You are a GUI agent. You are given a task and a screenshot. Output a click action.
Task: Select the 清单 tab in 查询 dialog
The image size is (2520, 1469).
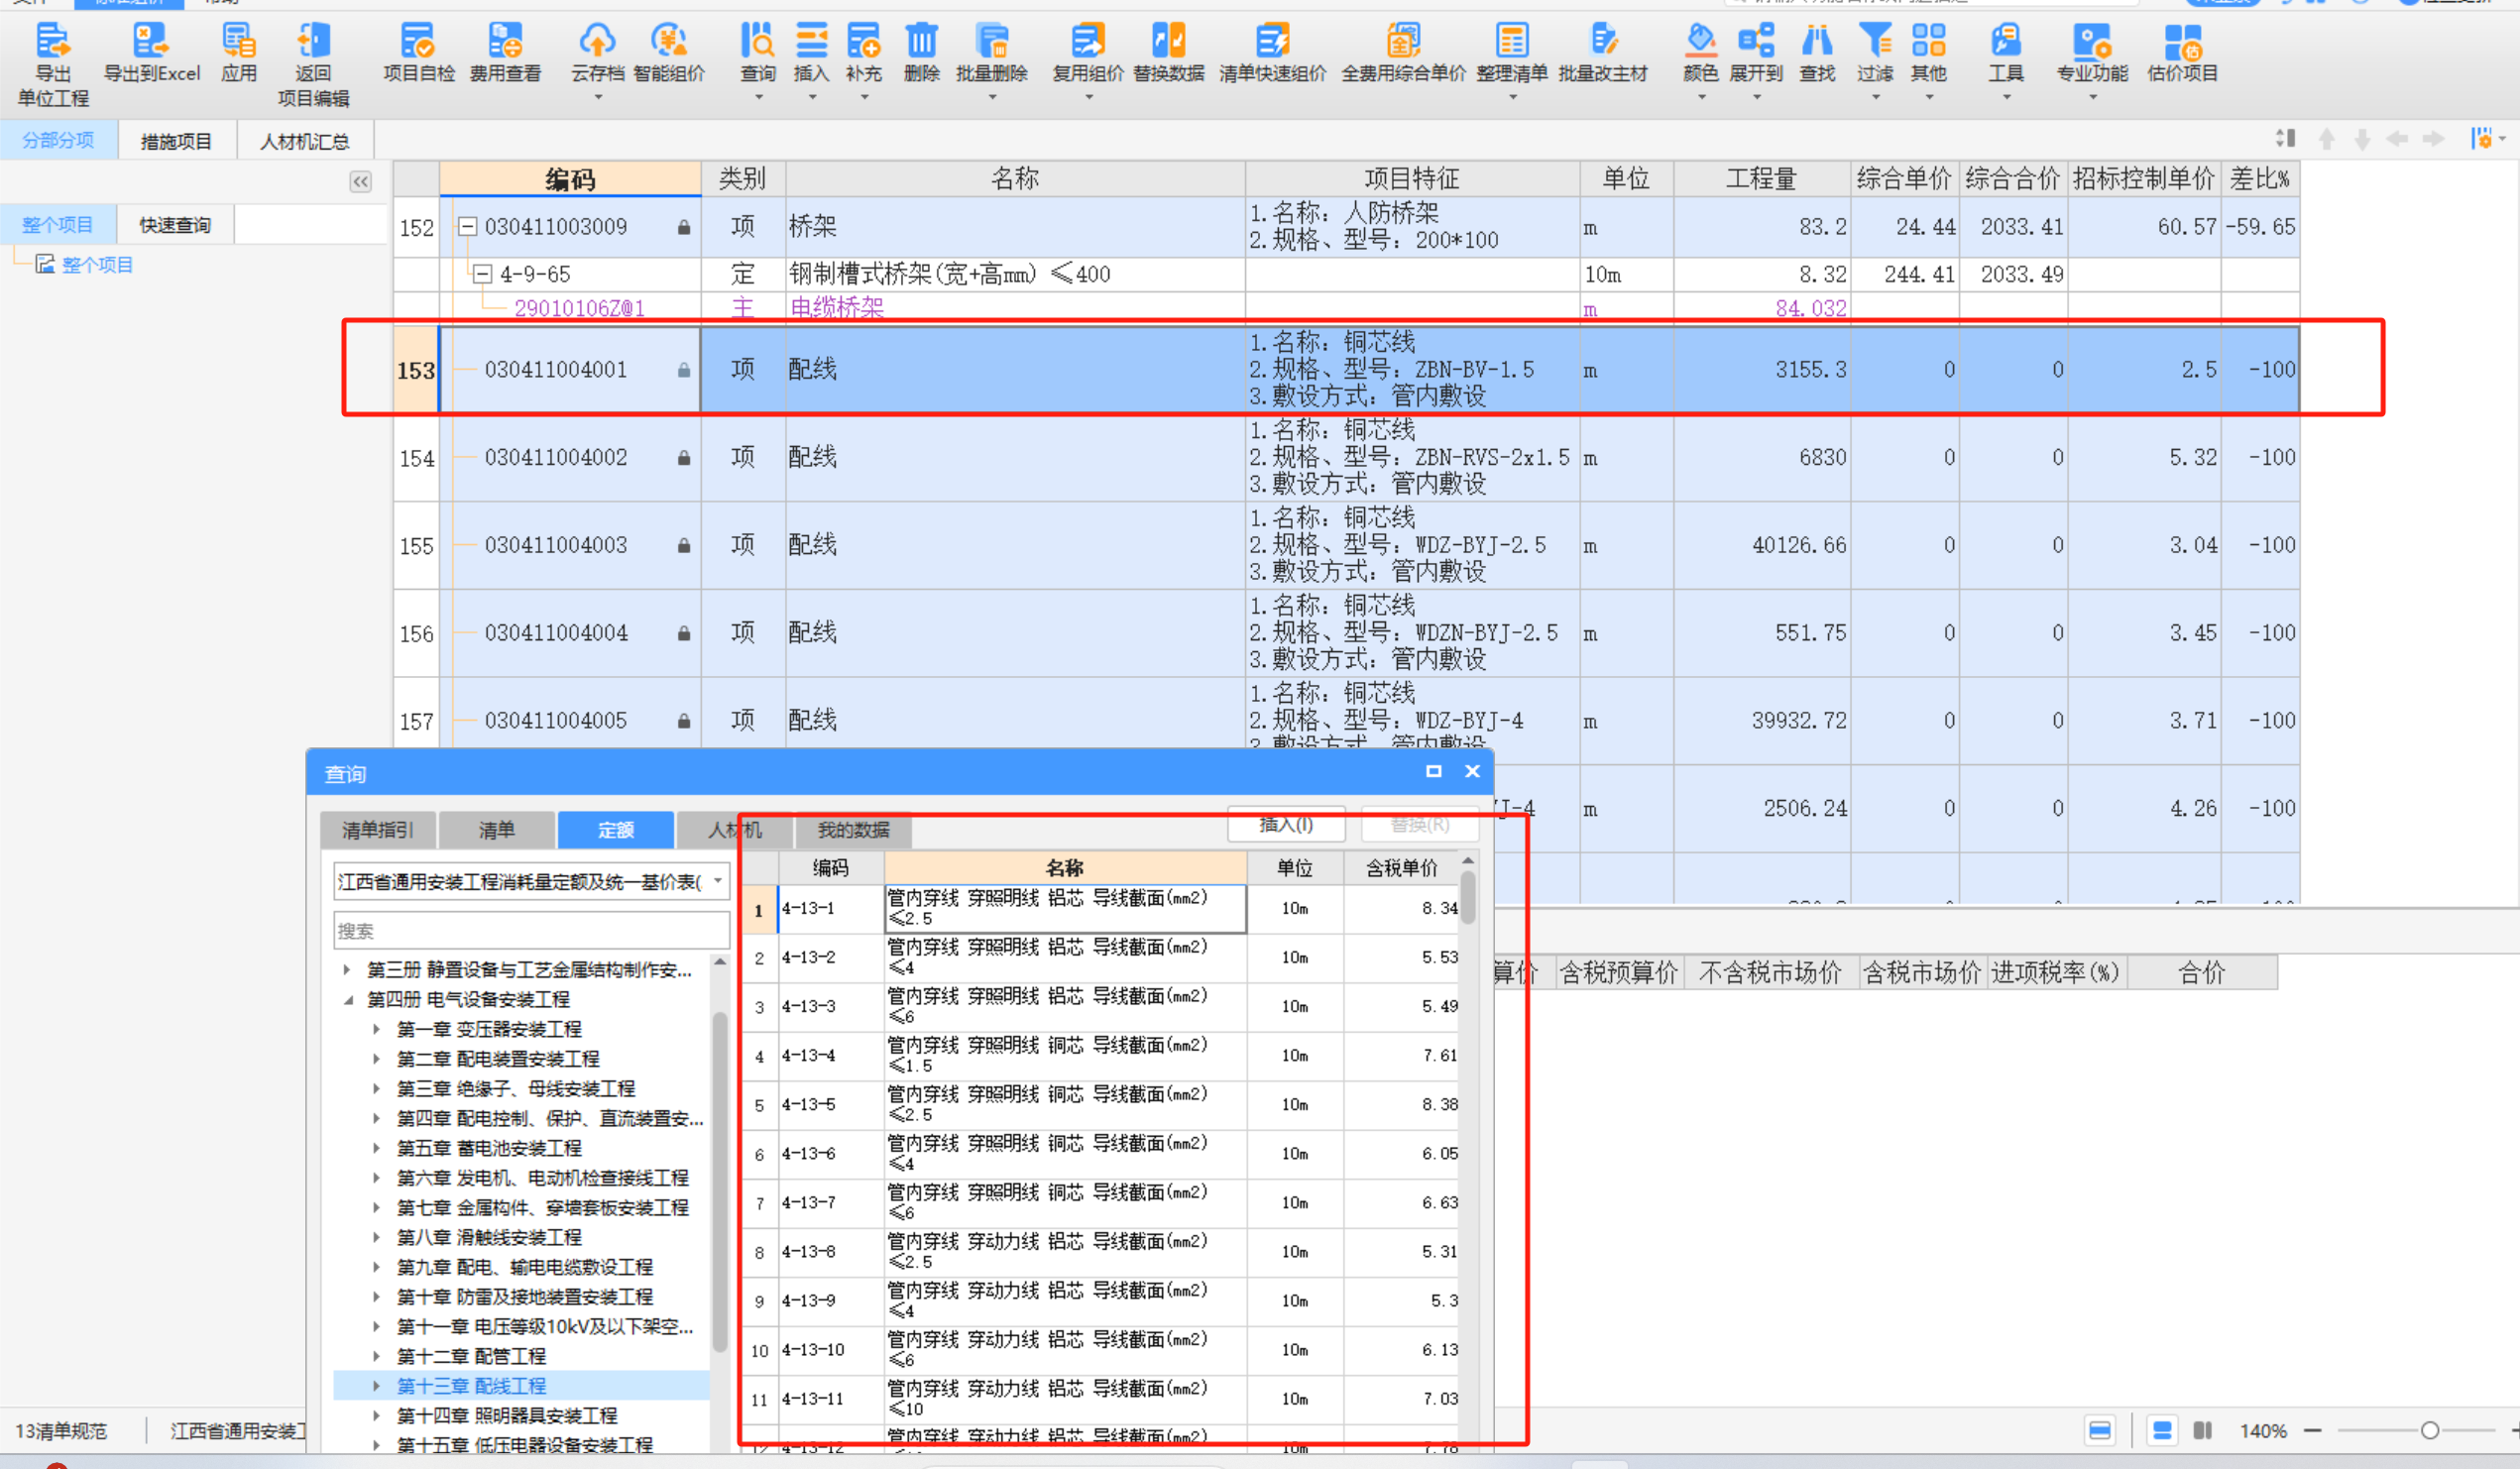coord(496,829)
